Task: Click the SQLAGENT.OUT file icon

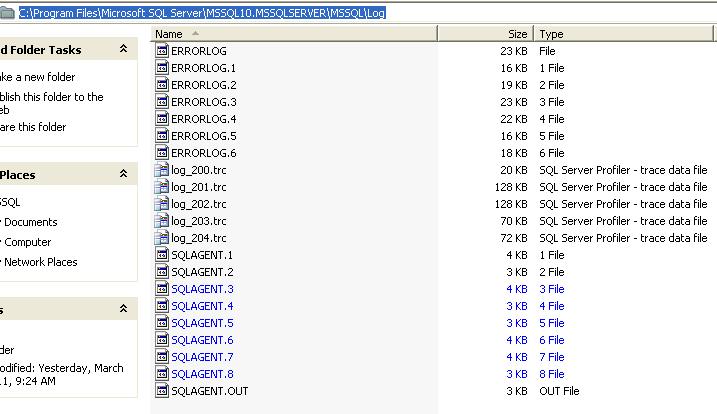Action: click(x=162, y=391)
